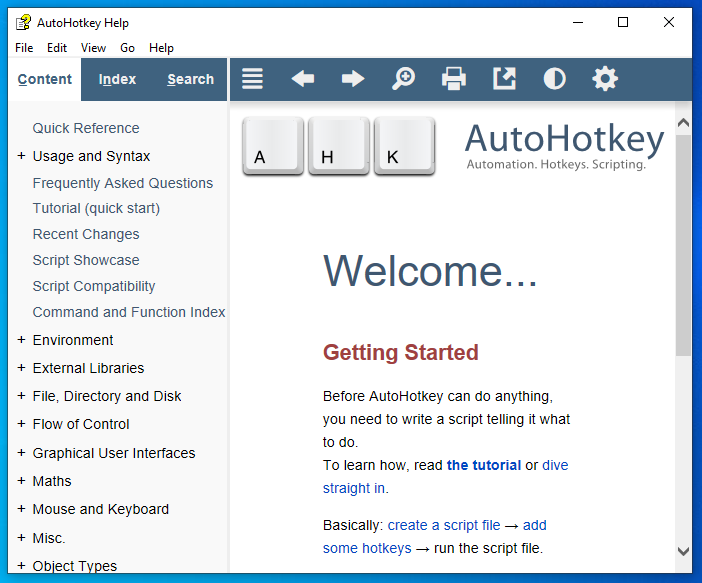
Task: Click the H key logo image
Action: (x=339, y=146)
